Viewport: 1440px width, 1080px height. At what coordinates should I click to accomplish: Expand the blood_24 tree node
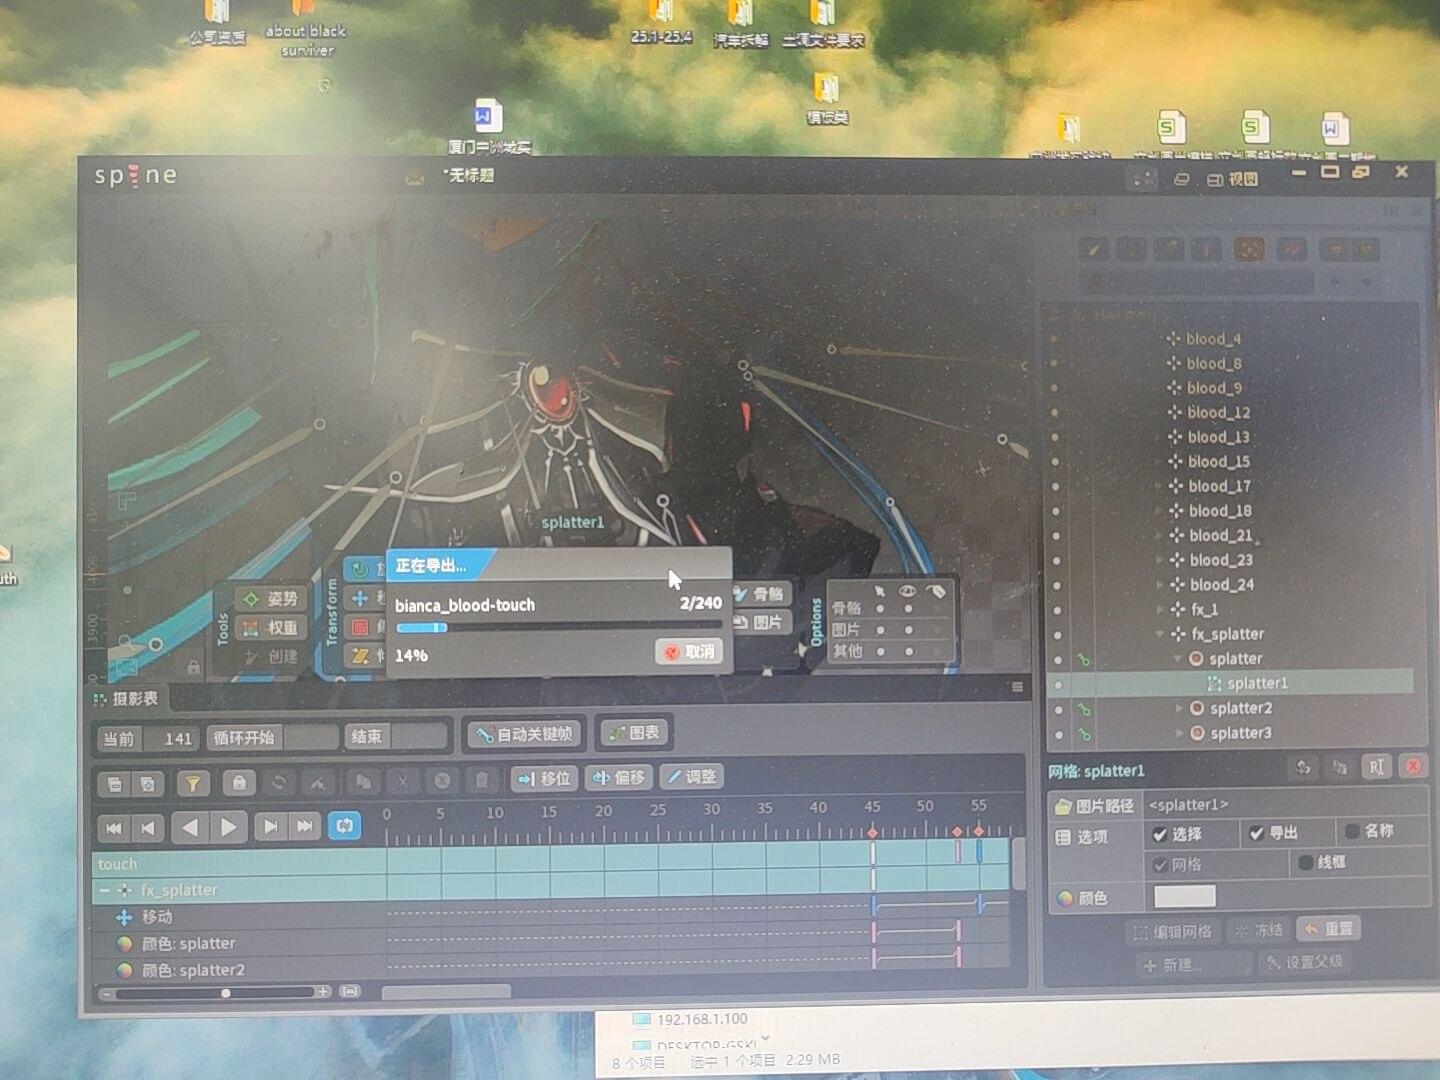pos(1160,585)
